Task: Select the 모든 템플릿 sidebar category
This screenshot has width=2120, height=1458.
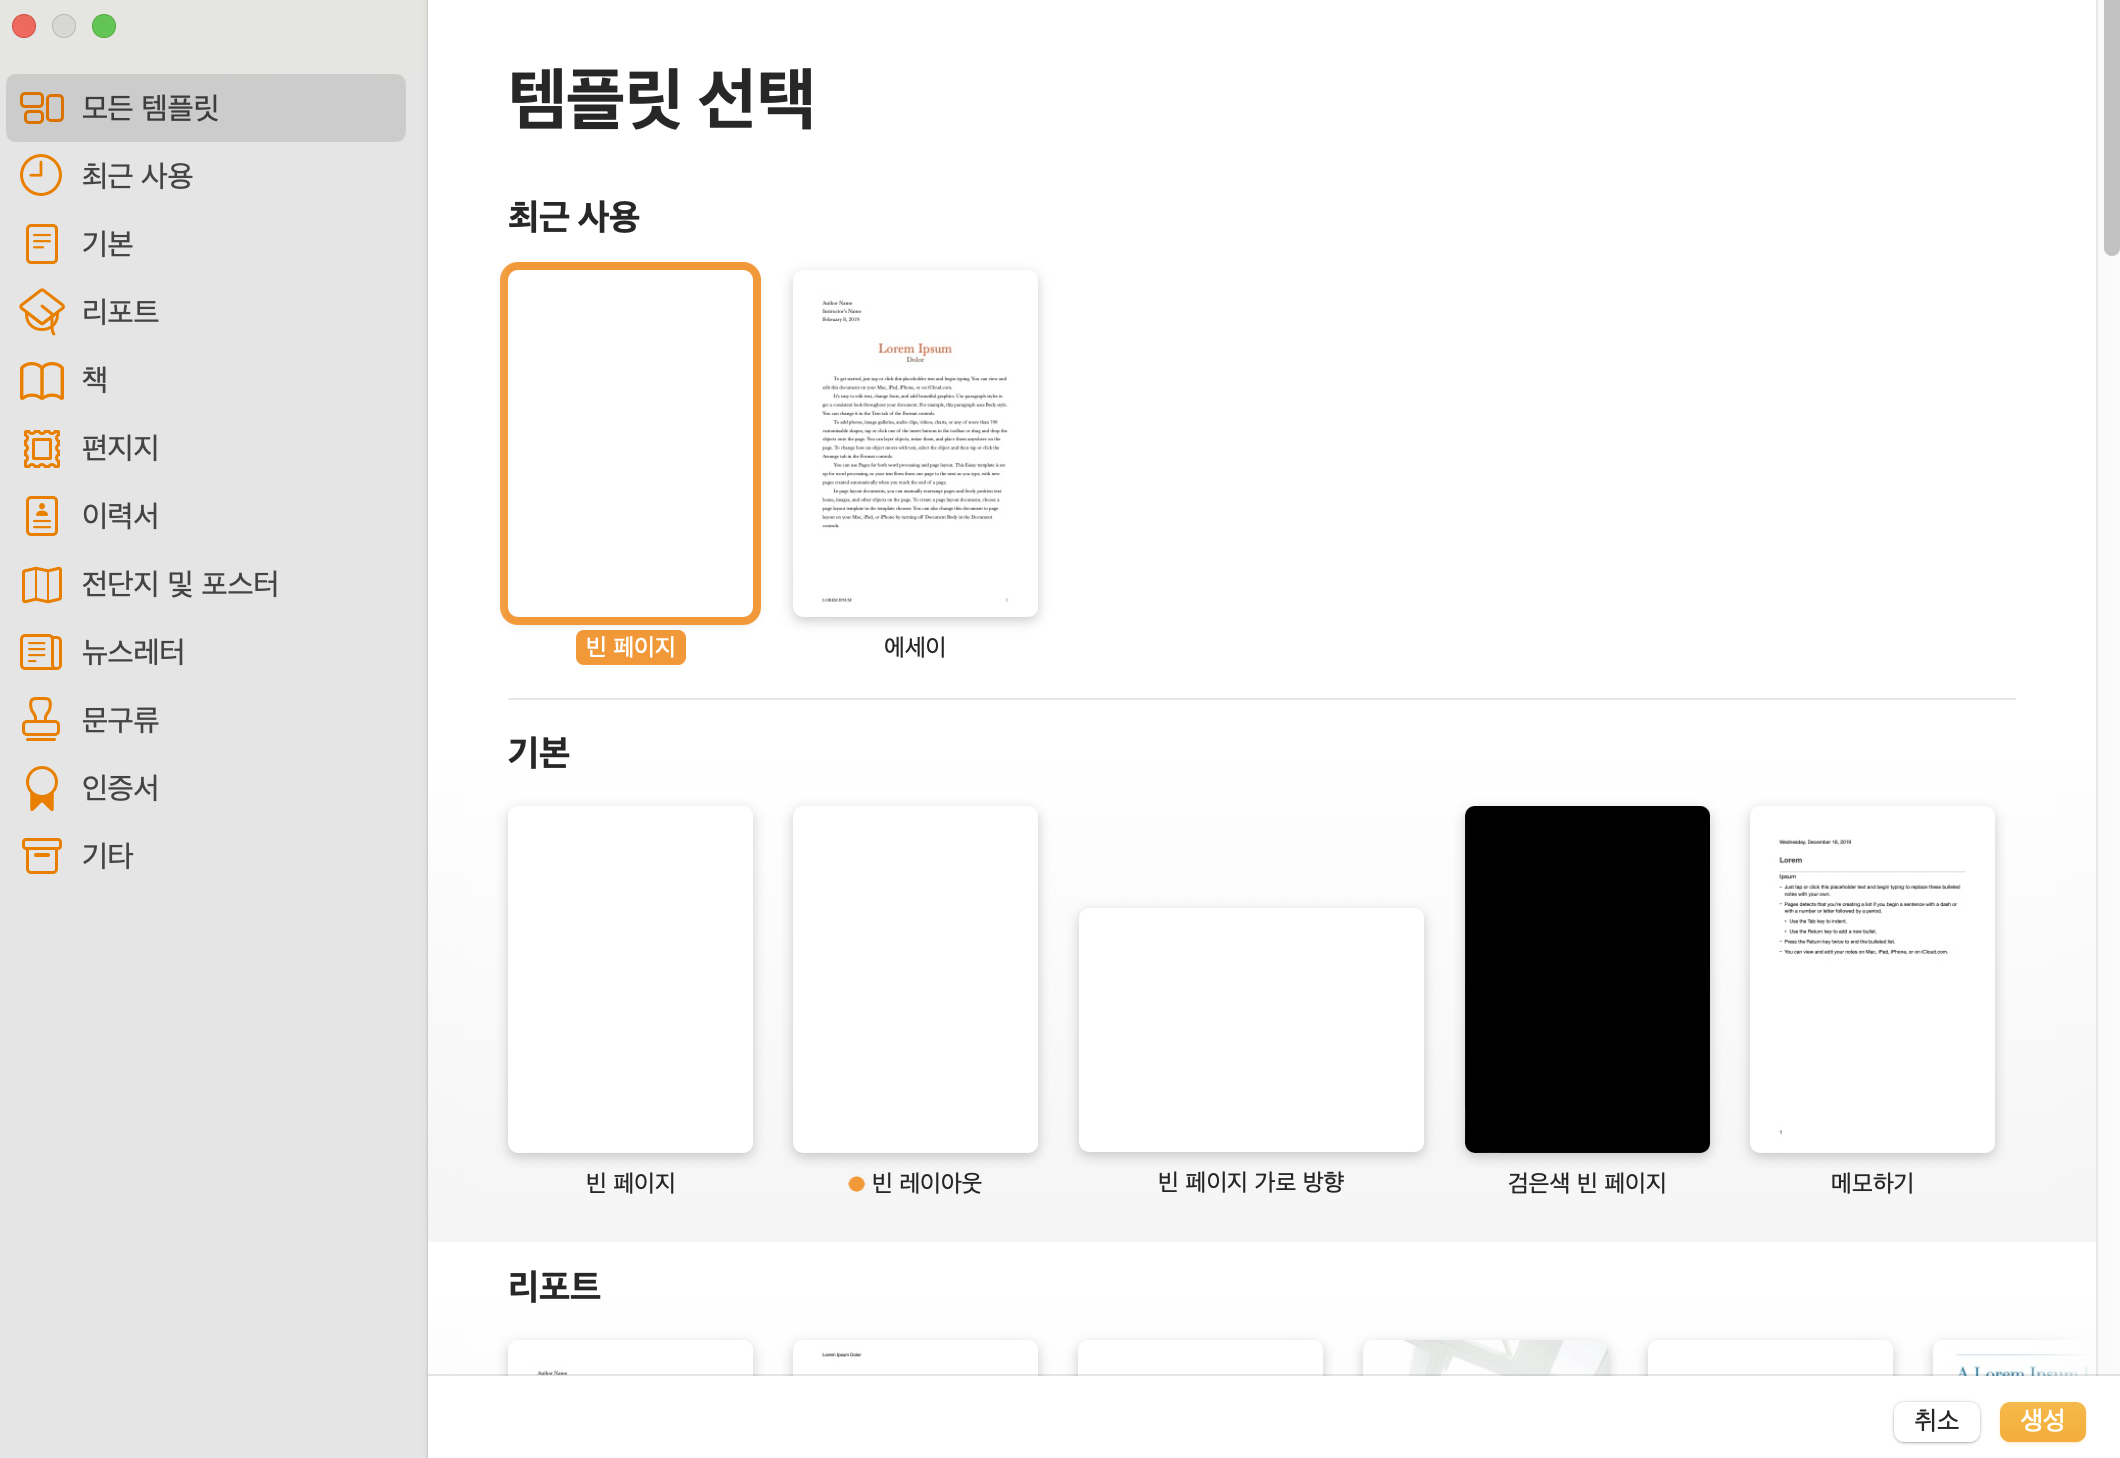Action: [x=206, y=107]
